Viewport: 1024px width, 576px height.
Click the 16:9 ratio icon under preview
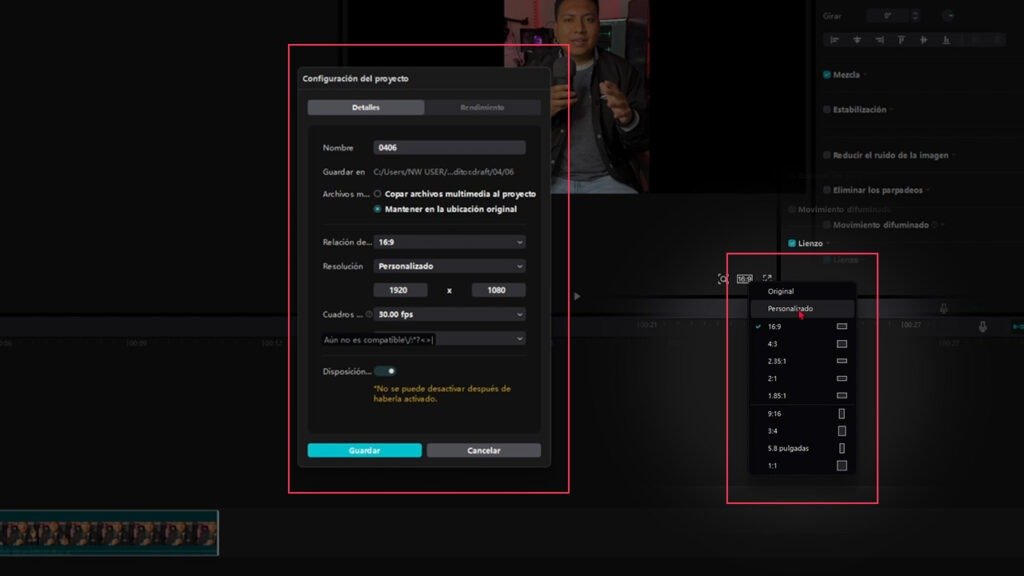[x=744, y=279]
